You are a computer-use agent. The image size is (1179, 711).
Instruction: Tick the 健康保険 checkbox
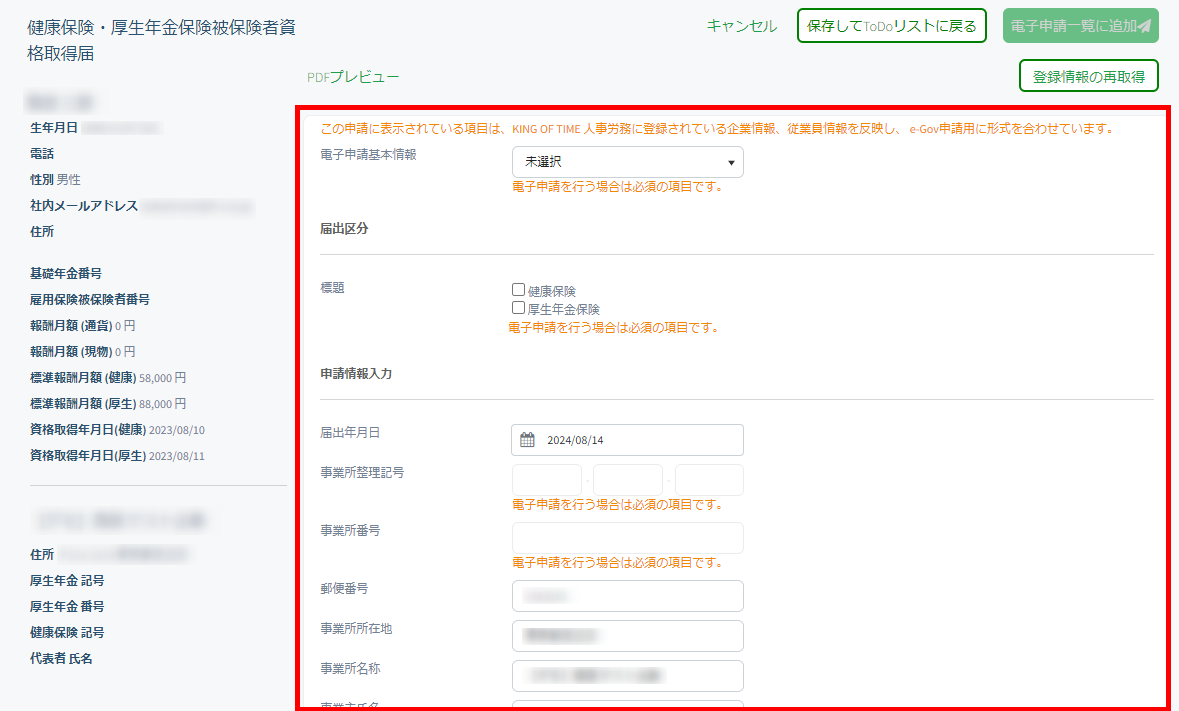[x=518, y=290]
